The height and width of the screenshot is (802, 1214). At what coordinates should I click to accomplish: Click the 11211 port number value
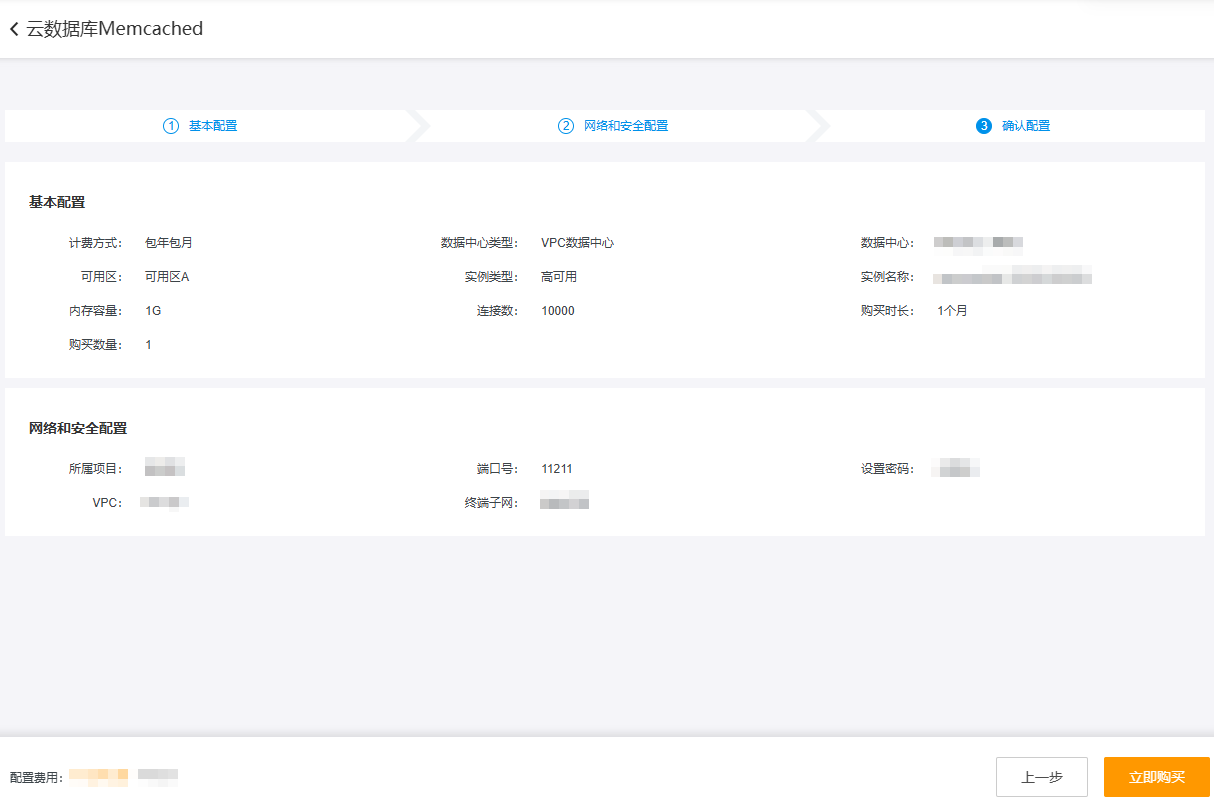pyautogui.click(x=557, y=469)
